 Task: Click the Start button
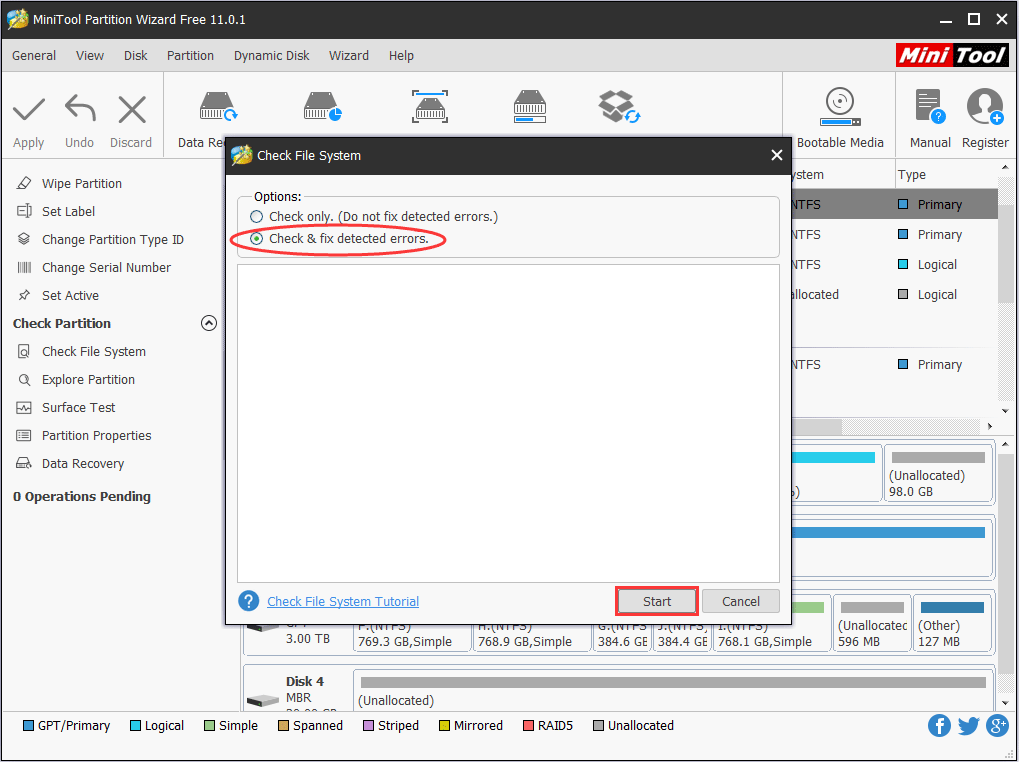(657, 602)
